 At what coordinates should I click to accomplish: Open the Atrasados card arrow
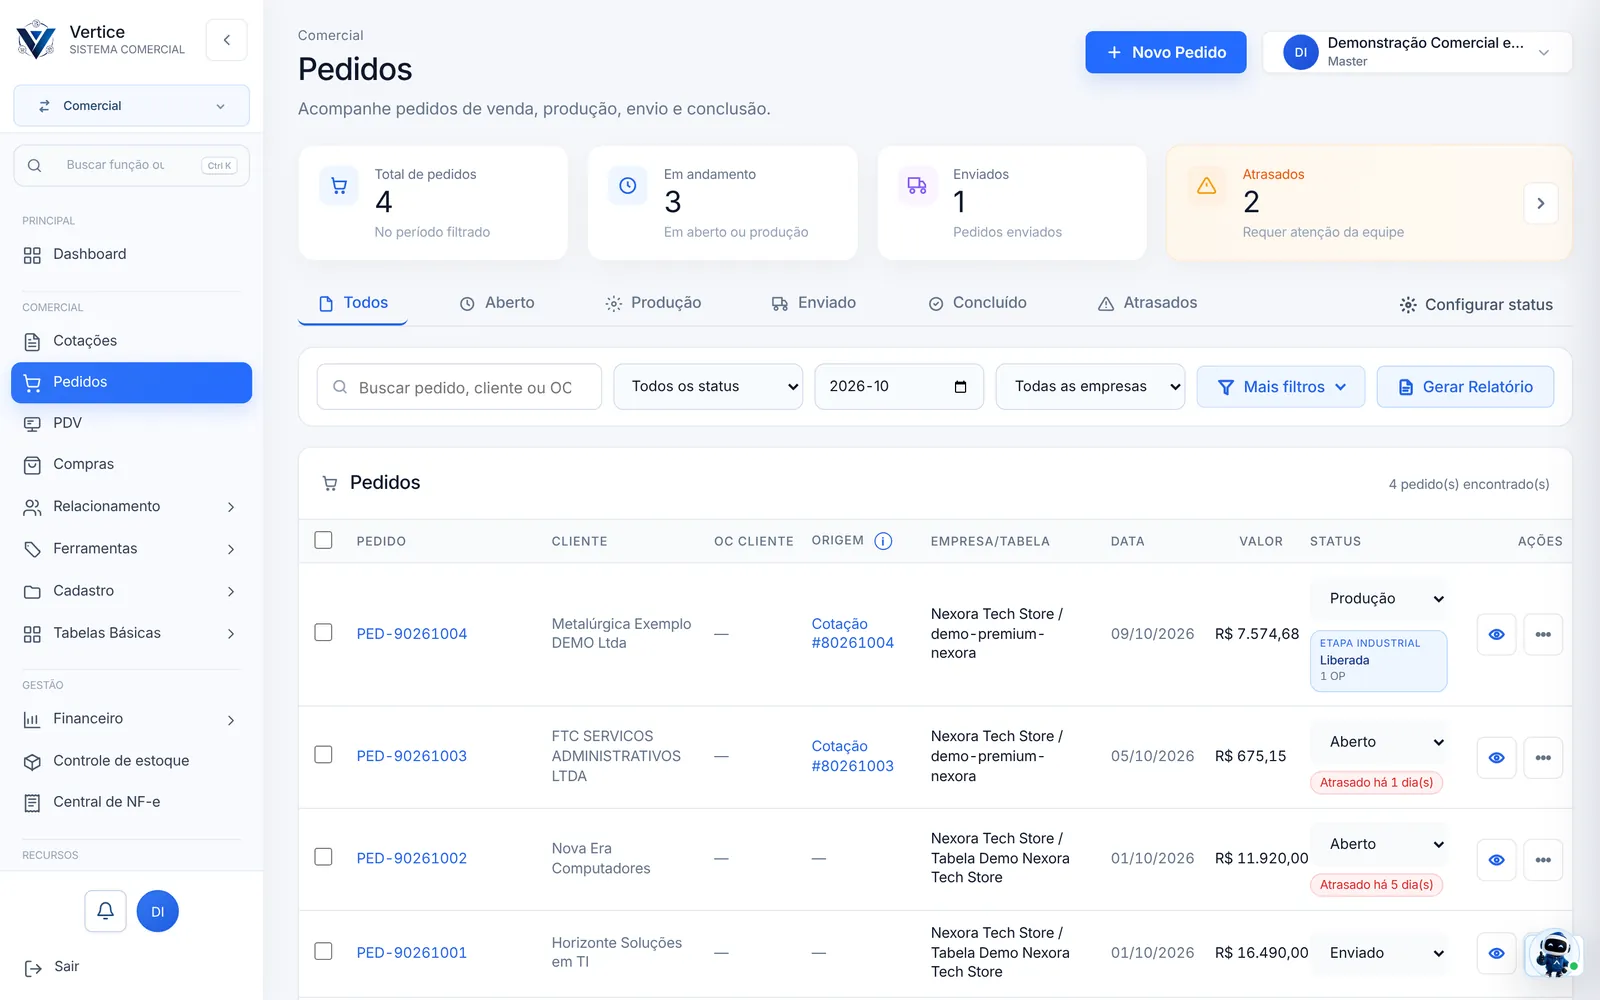1540,203
